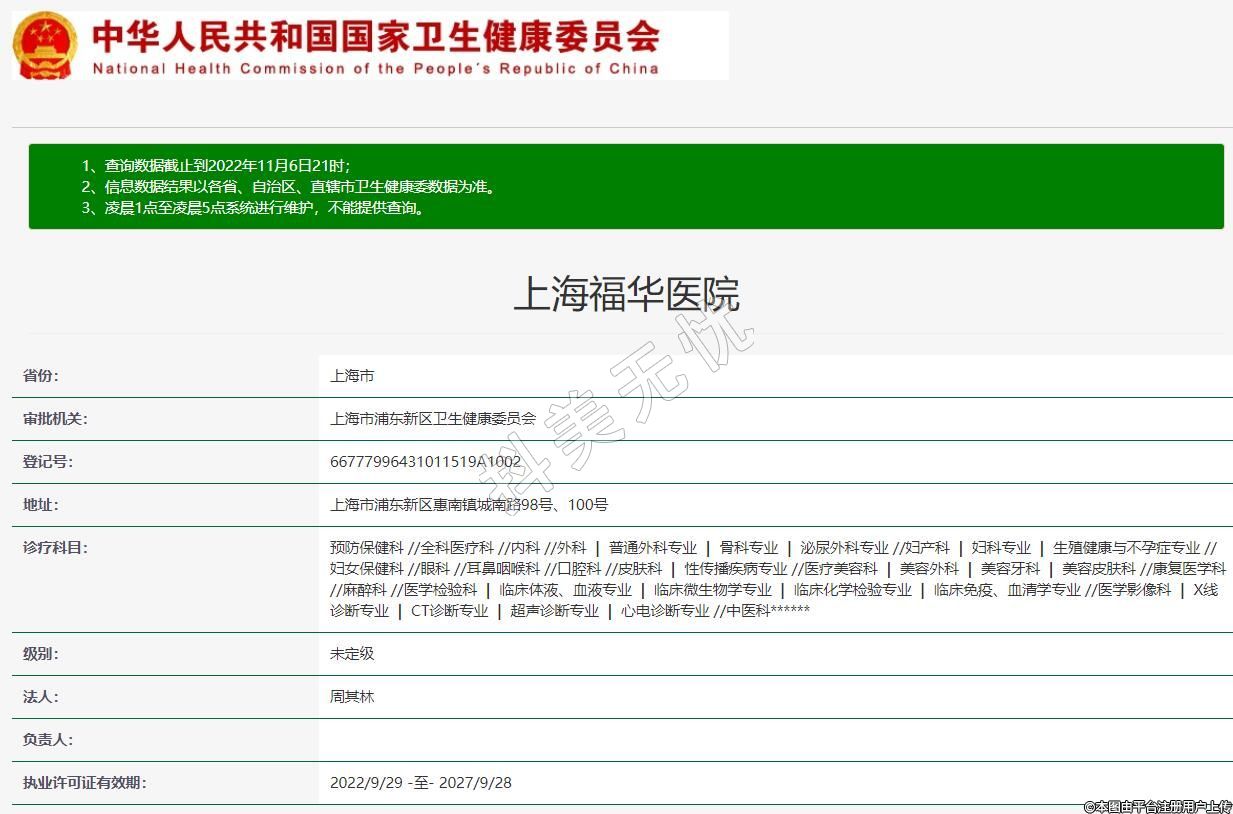Viewport: 1233px width, 814px height.
Task: Click the National Health Commission English subtitle
Action: [x=376, y=69]
